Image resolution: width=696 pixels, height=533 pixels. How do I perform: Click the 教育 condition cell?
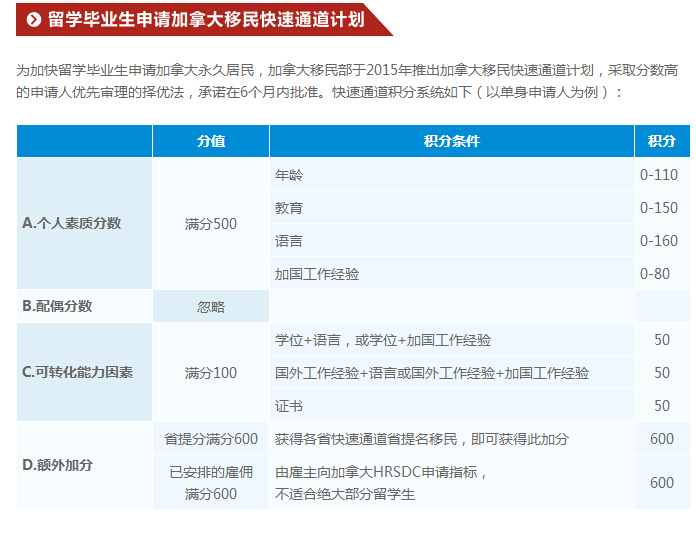pos(452,207)
